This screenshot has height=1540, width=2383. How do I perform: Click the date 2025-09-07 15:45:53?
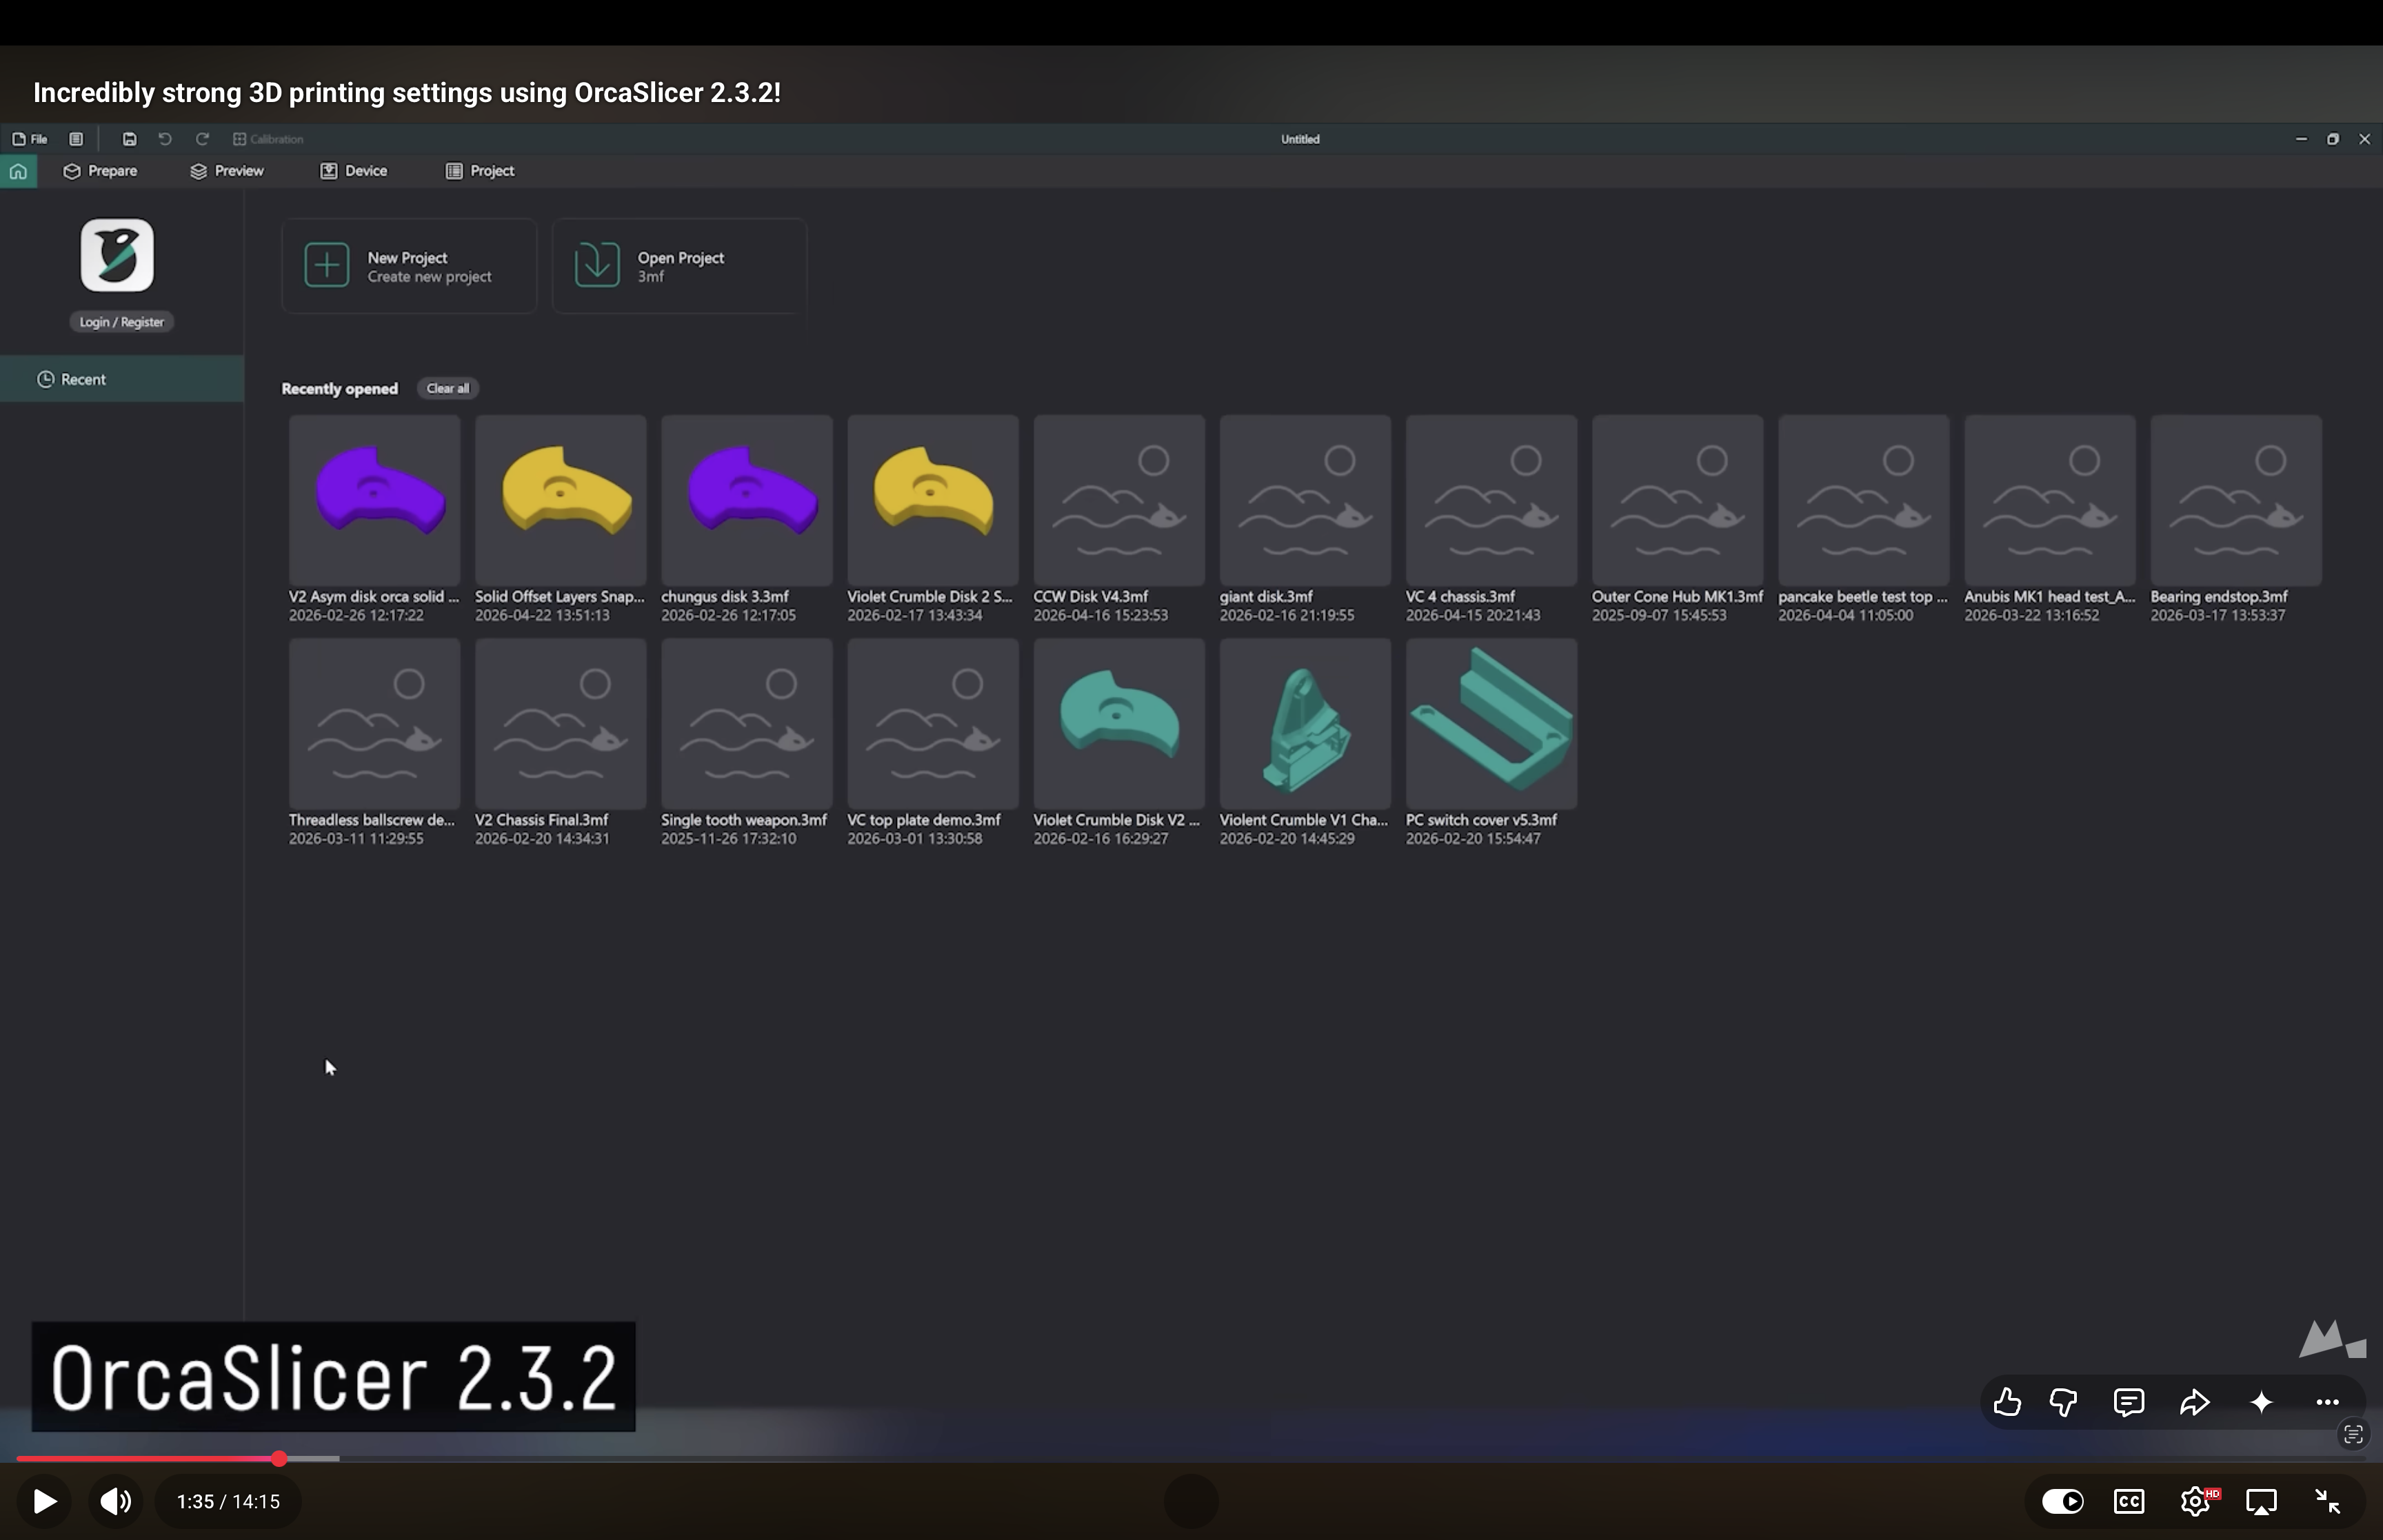(x=1659, y=615)
